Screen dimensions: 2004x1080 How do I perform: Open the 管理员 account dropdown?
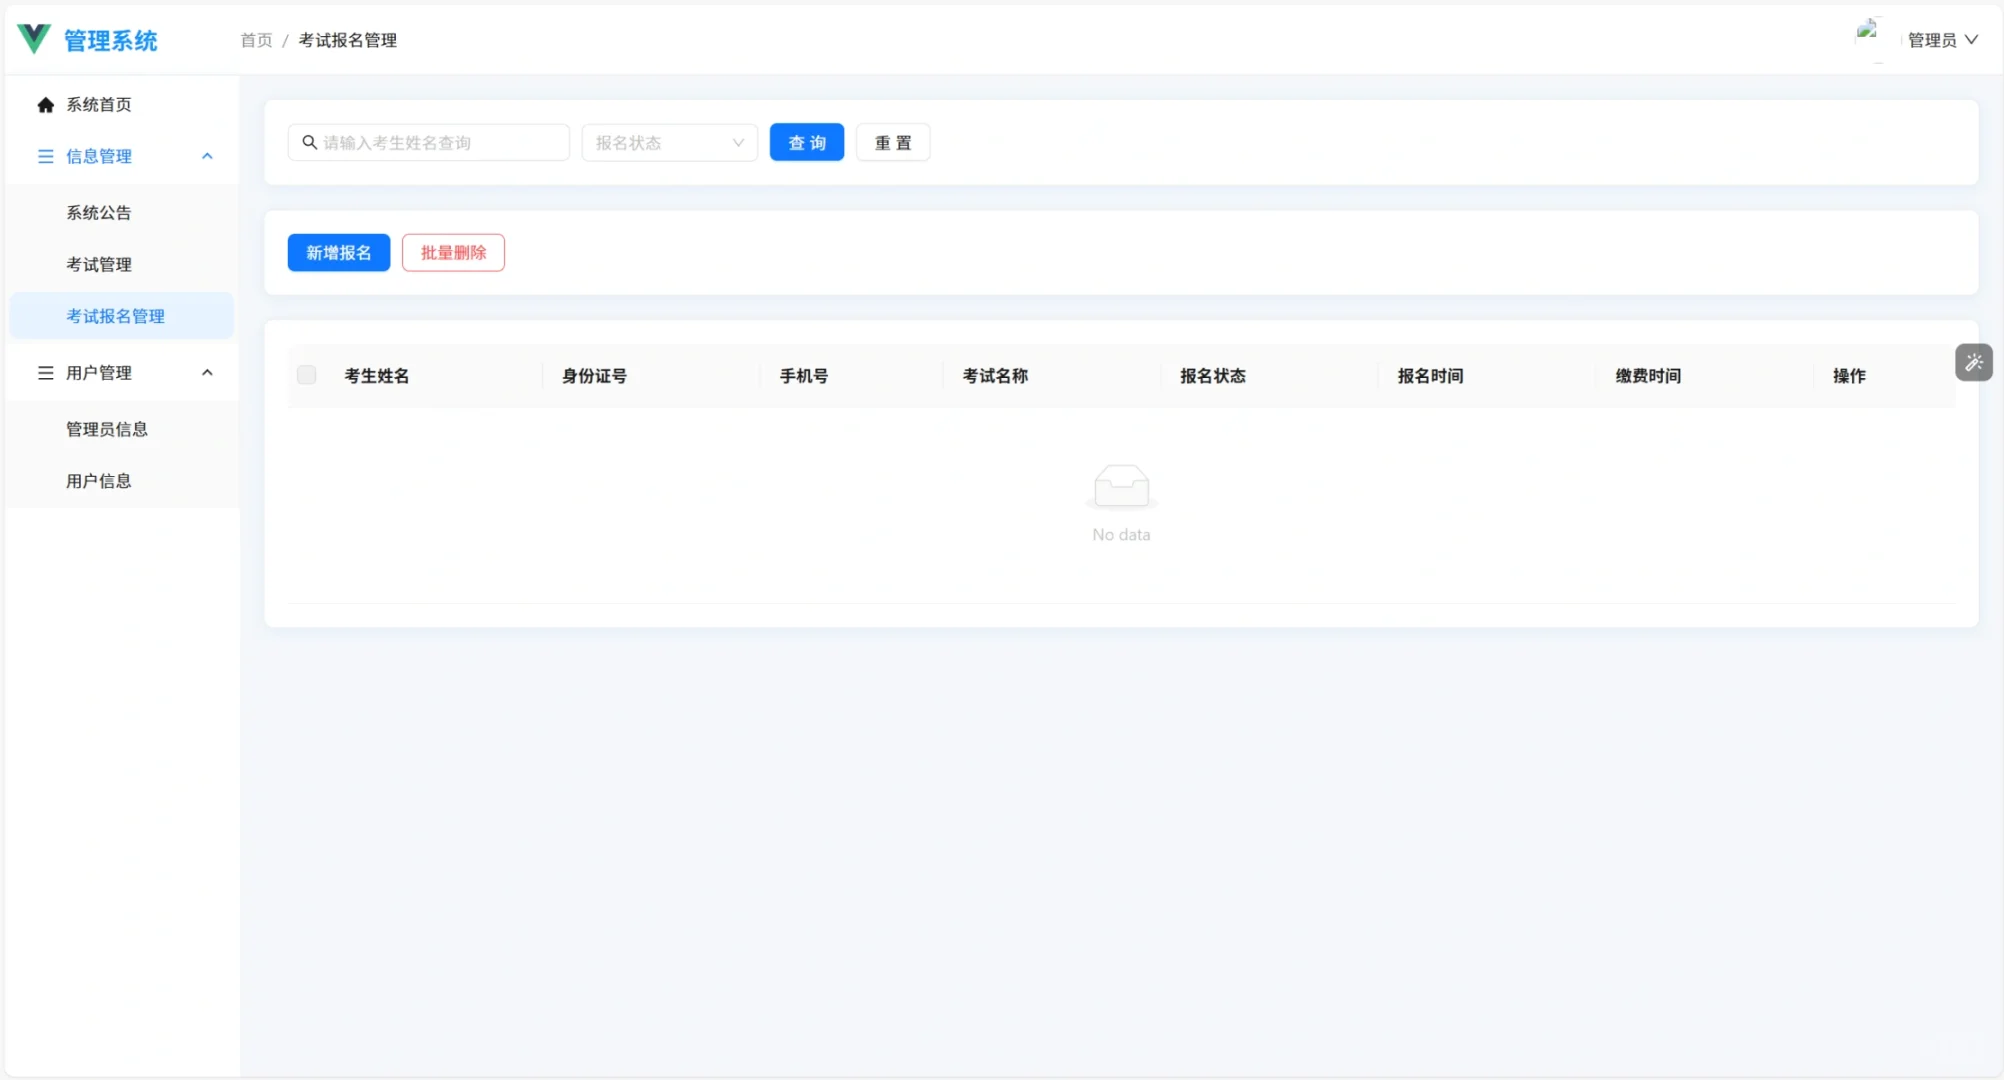[1942, 40]
